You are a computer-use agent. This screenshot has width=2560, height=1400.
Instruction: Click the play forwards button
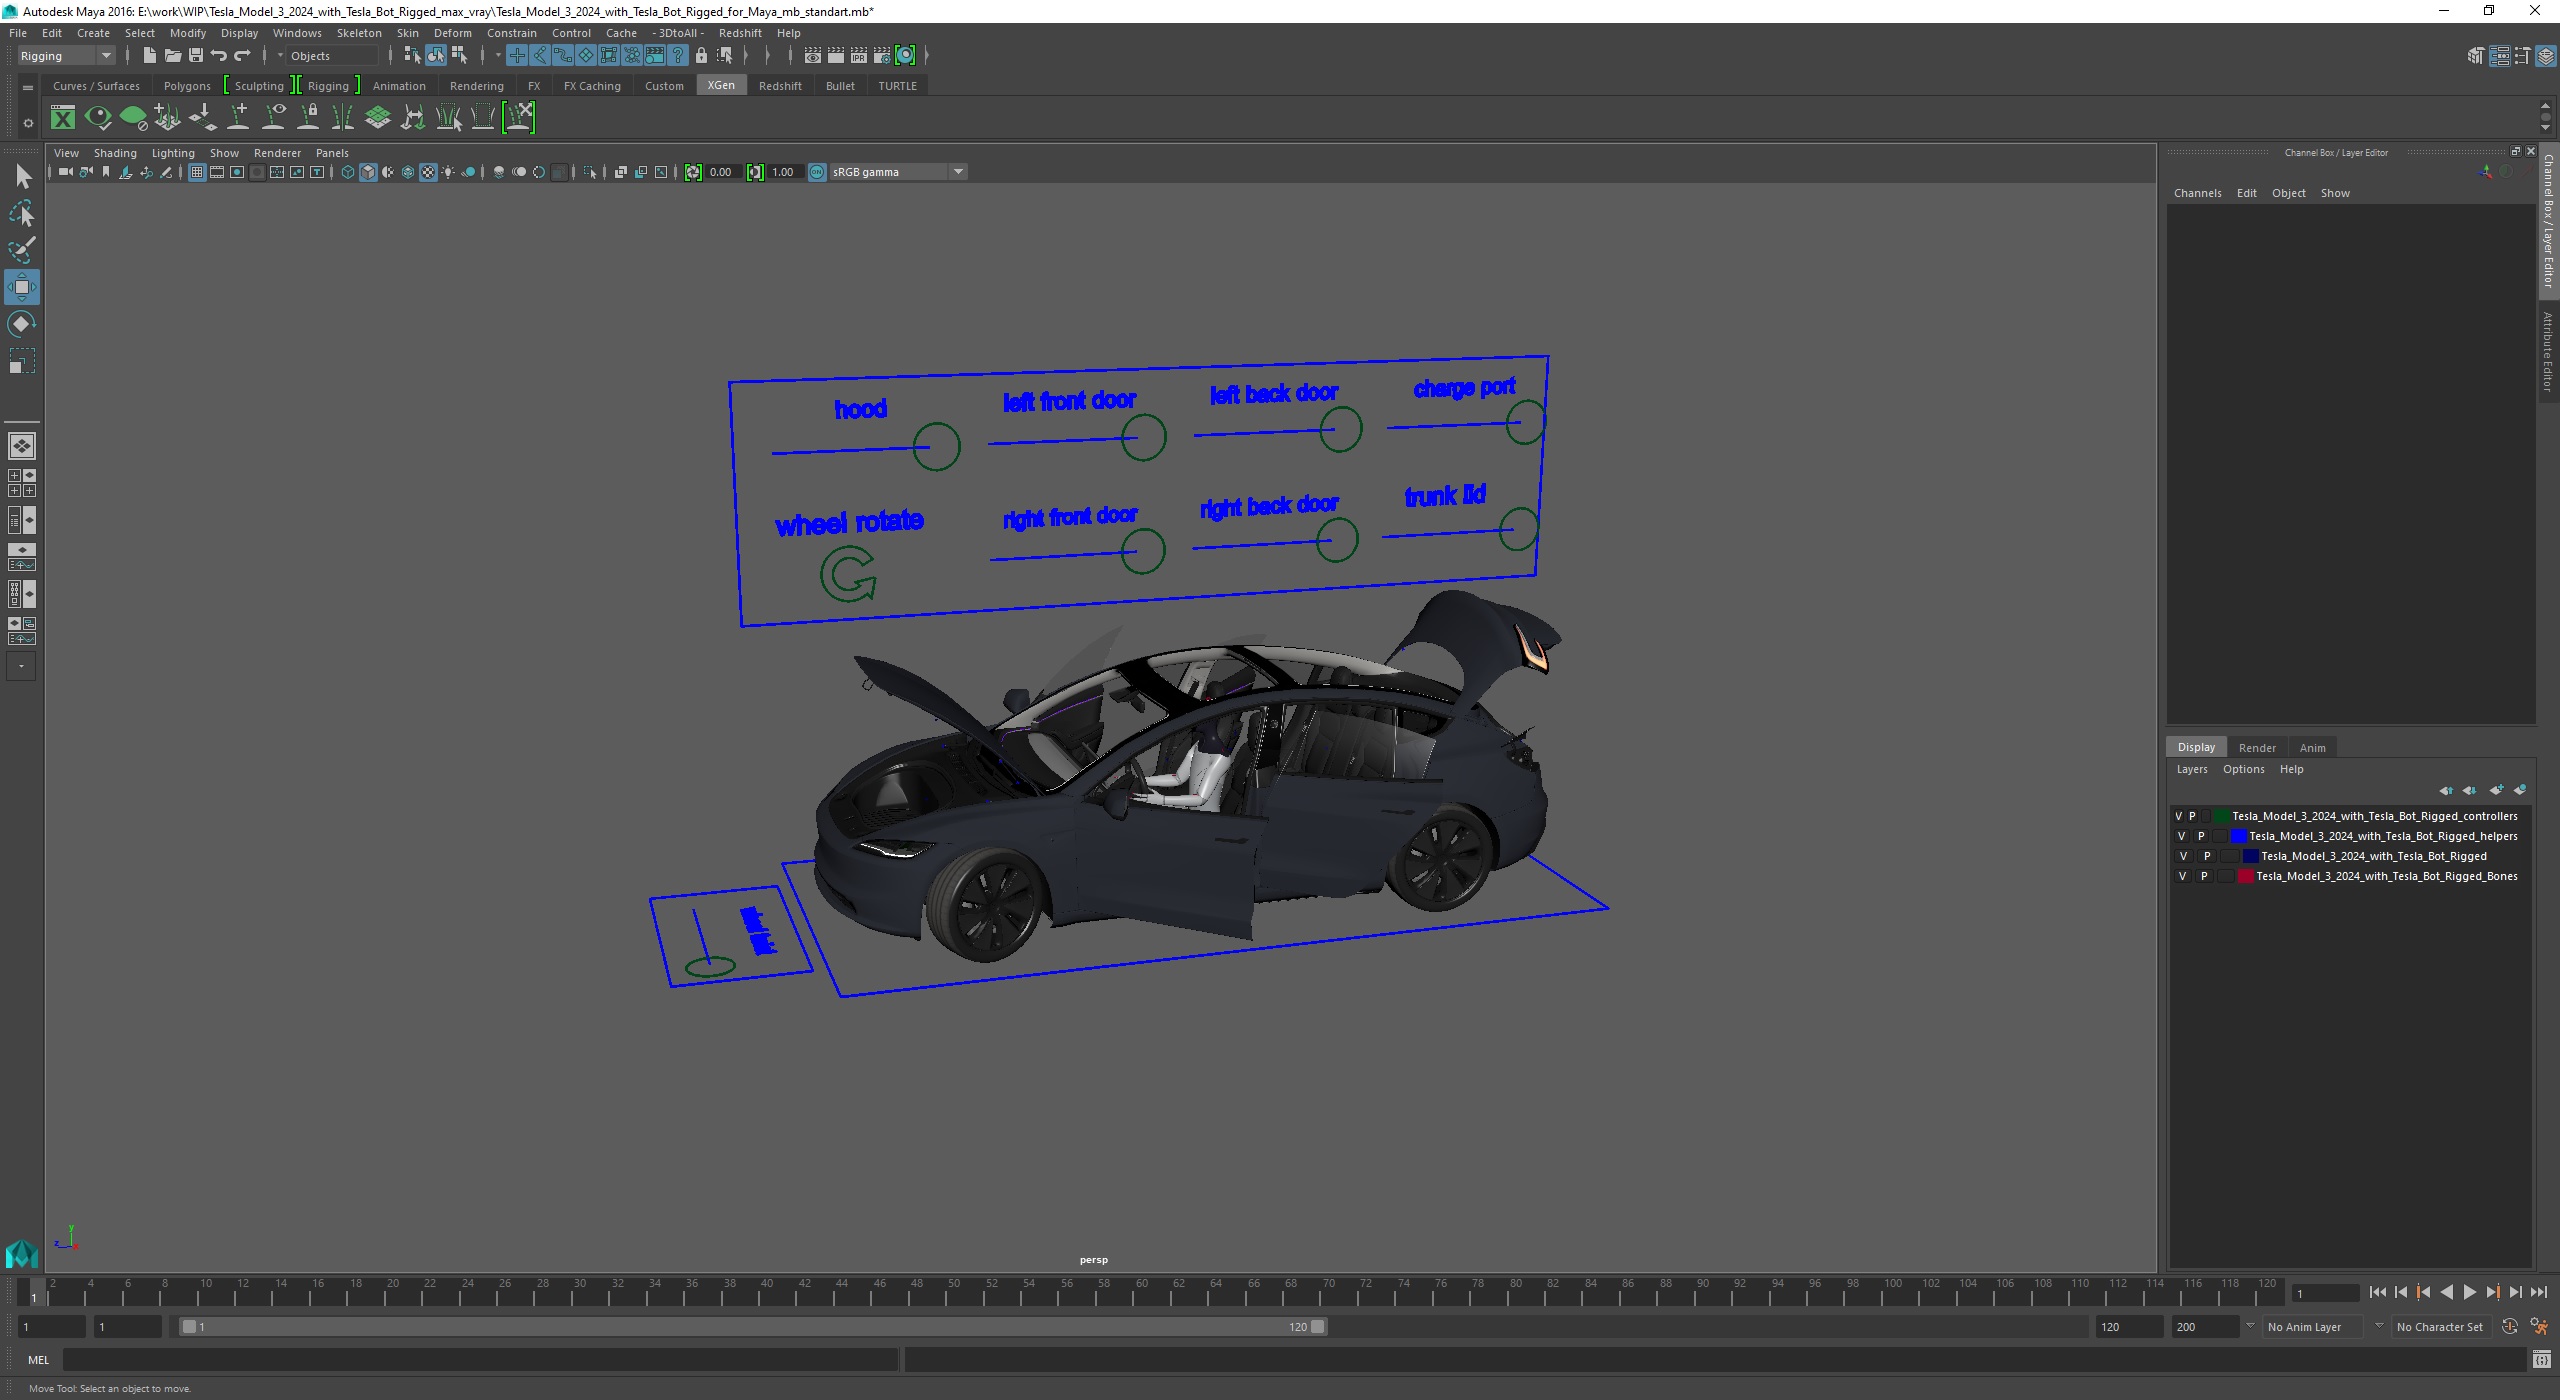[2469, 1293]
